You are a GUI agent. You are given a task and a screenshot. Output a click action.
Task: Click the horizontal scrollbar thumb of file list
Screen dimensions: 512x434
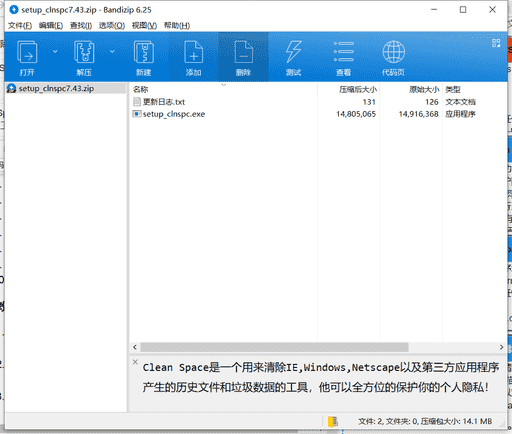point(274,347)
